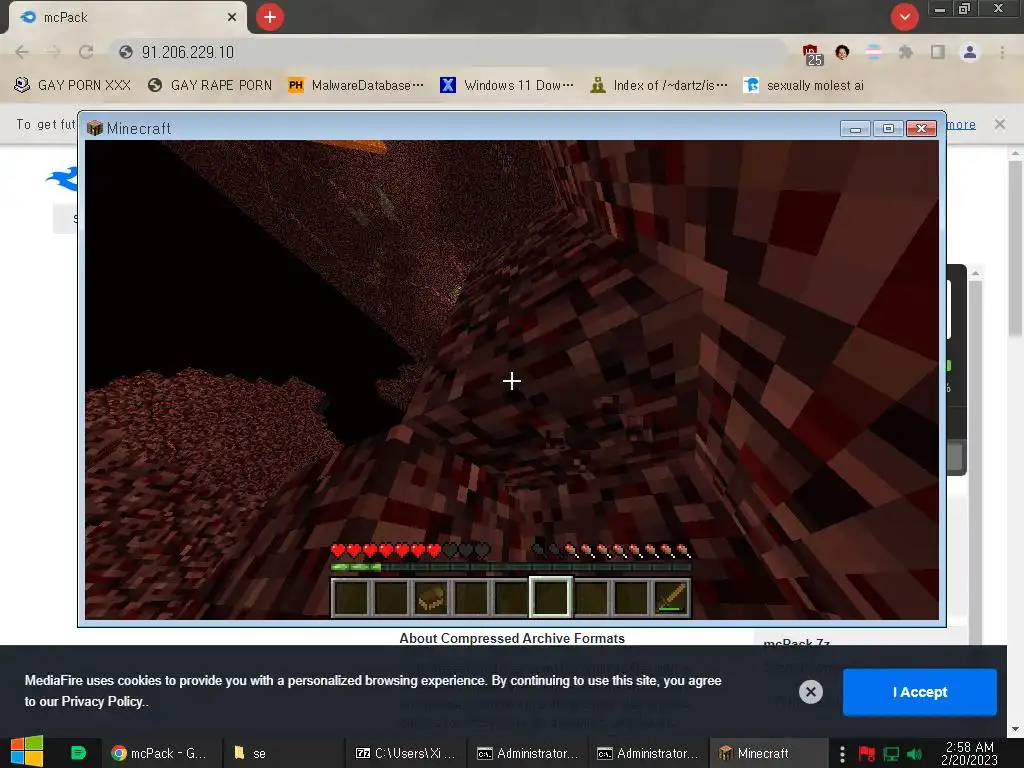Switch to the 7-Zip C:\Users taskbar item

pyautogui.click(x=405, y=753)
